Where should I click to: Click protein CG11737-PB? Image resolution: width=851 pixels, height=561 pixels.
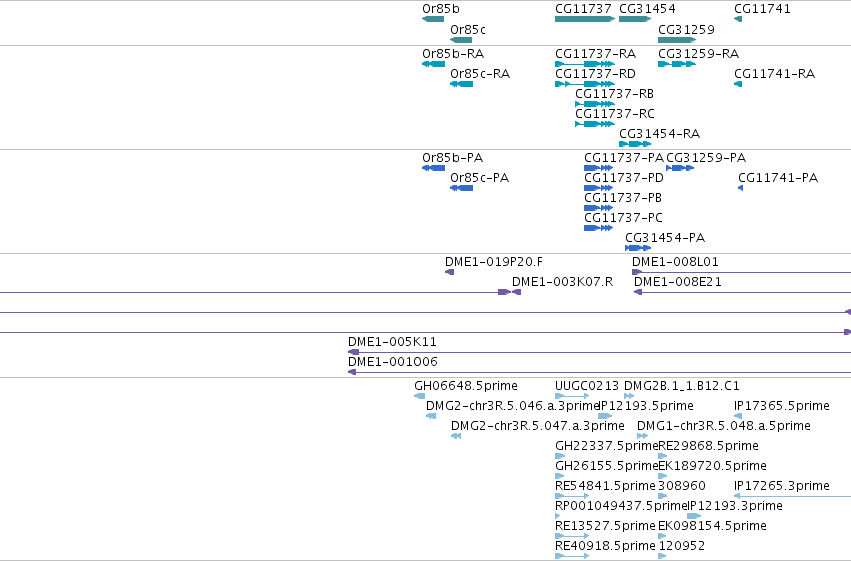[599, 208]
